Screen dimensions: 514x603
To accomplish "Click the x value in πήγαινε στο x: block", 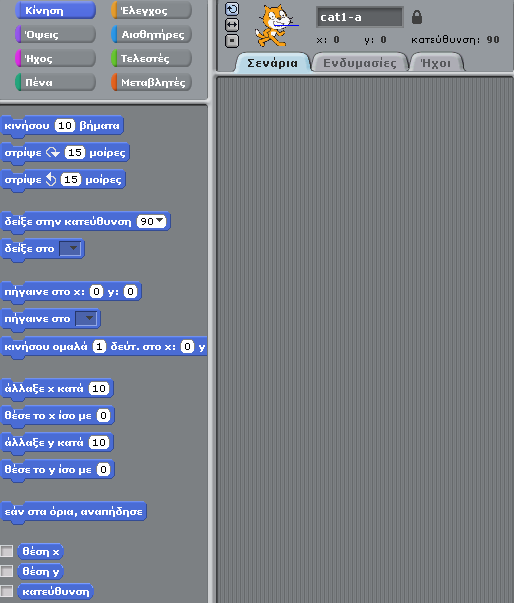I will (96, 292).
